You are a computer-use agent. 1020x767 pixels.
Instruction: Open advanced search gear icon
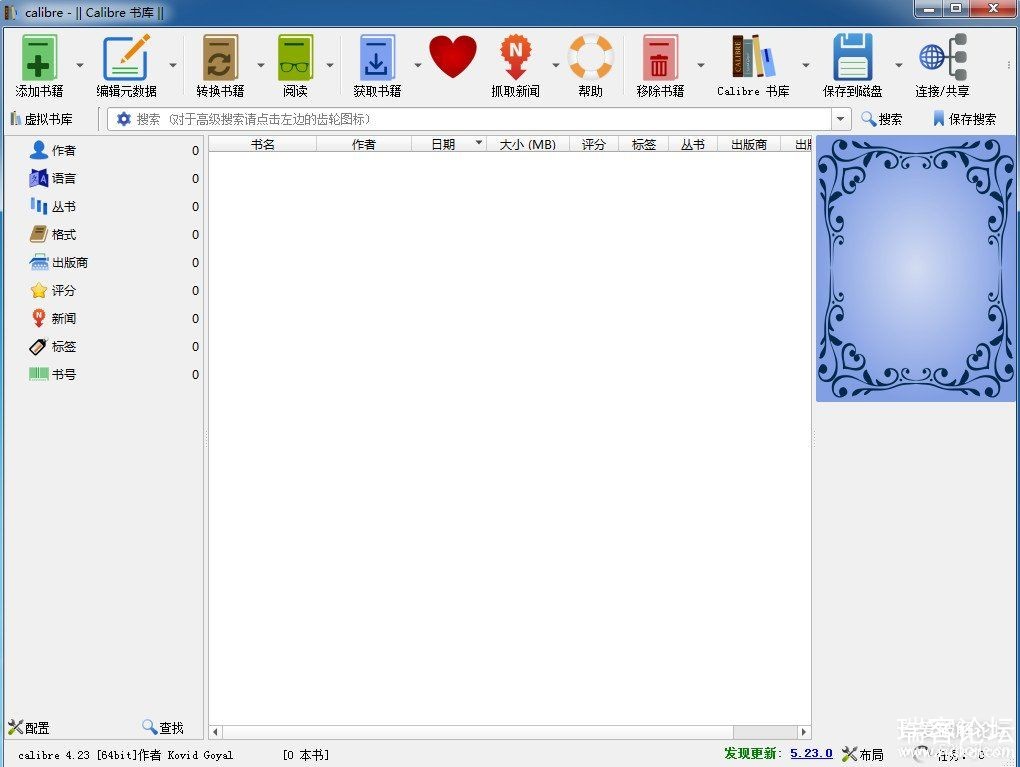click(x=124, y=119)
